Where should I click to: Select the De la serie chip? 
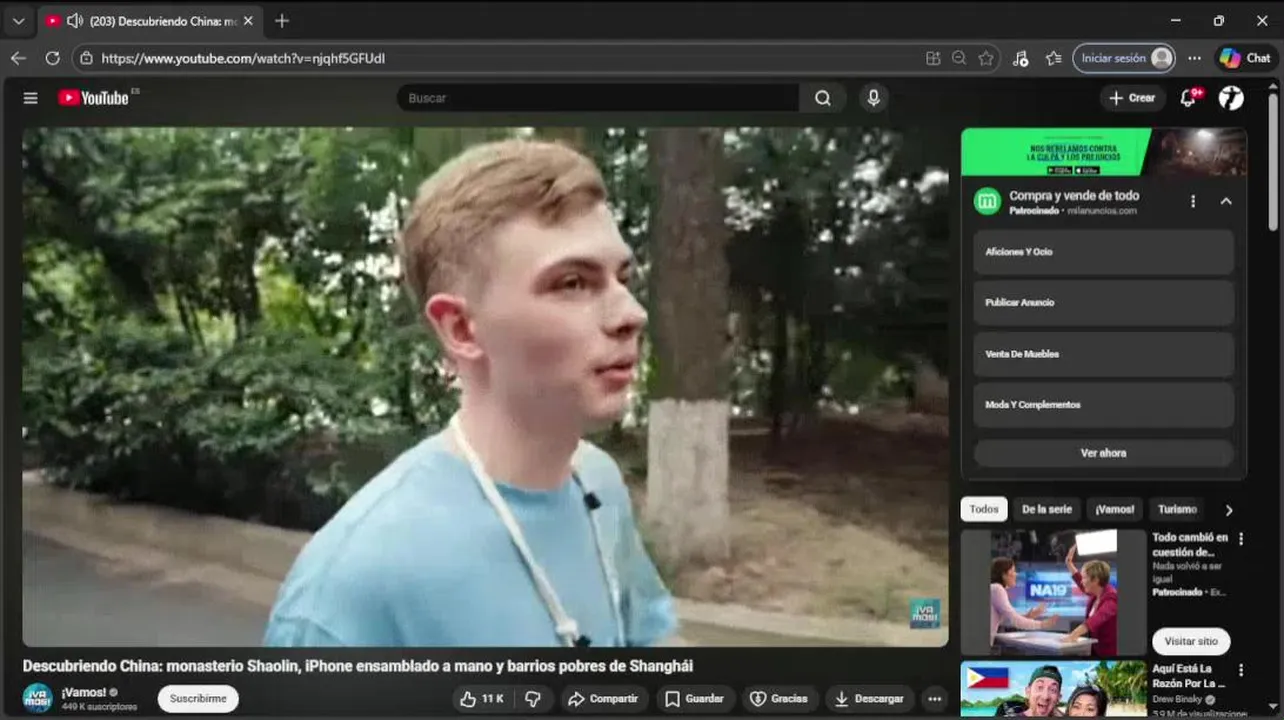tap(1046, 509)
